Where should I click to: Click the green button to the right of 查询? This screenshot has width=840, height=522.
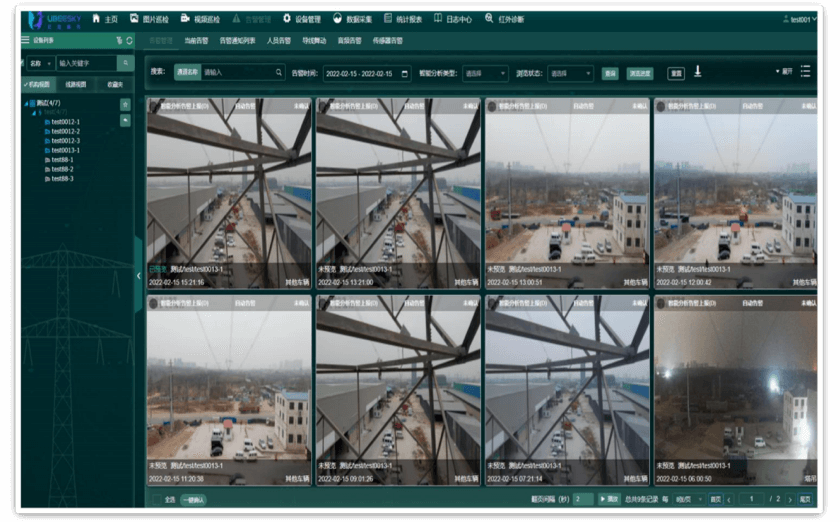(640, 73)
